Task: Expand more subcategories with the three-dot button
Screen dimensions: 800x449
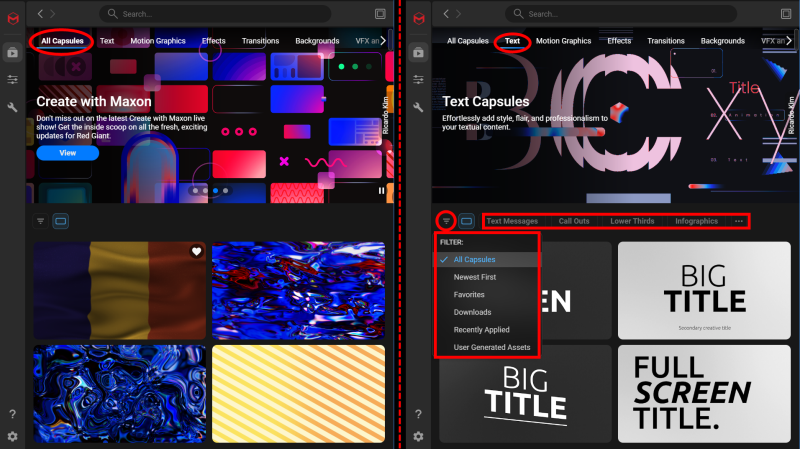Action: click(x=739, y=221)
